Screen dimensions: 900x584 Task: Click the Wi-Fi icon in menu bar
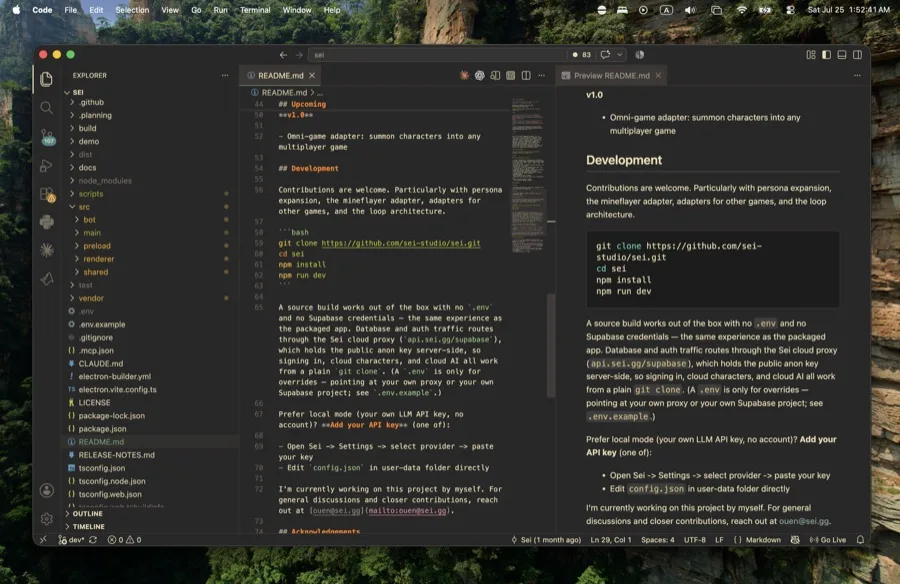tap(742, 10)
